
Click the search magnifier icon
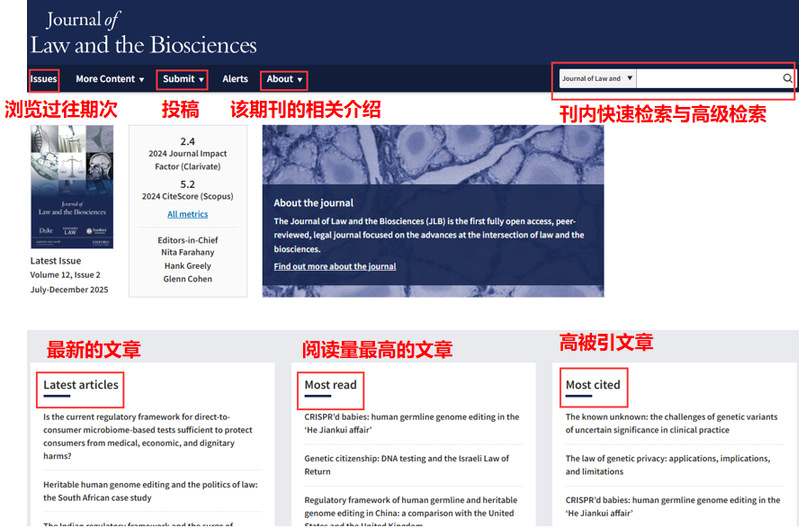(787, 78)
